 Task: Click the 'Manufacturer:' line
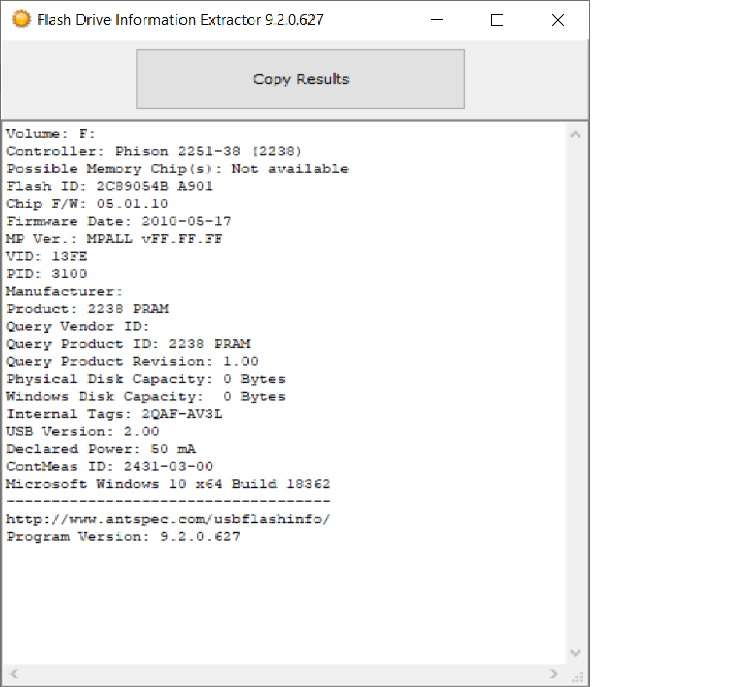pos(64,291)
